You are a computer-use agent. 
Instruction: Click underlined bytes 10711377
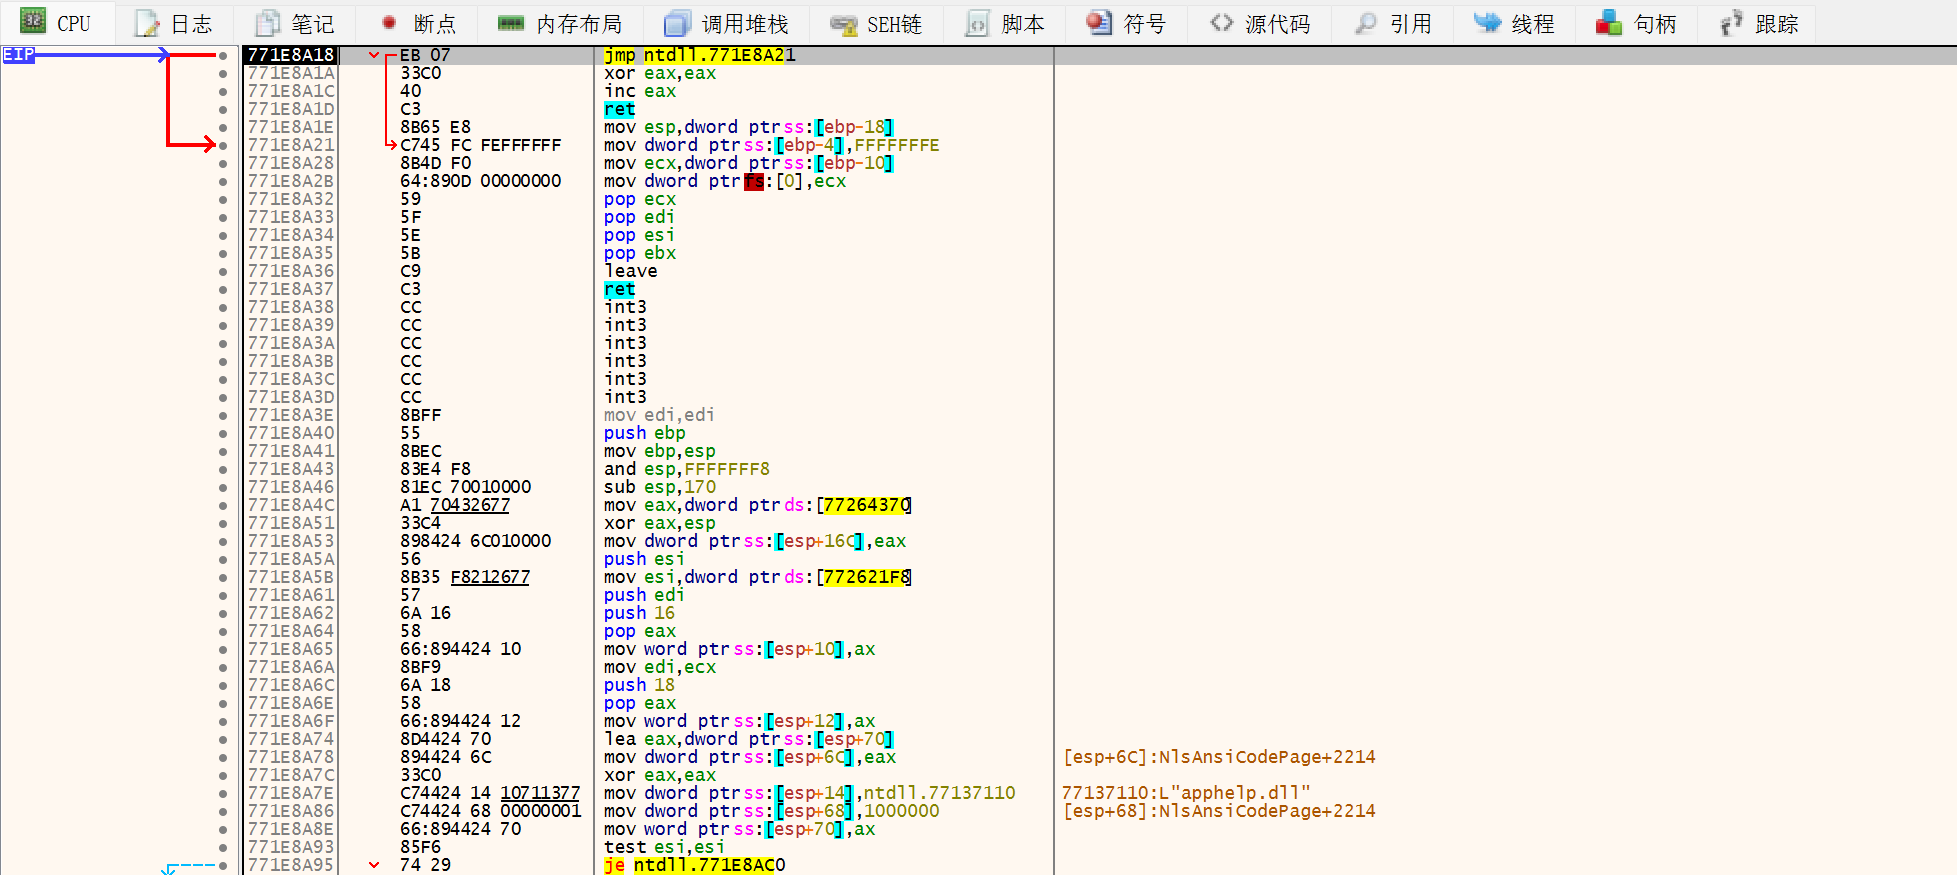click(x=540, y=793)
